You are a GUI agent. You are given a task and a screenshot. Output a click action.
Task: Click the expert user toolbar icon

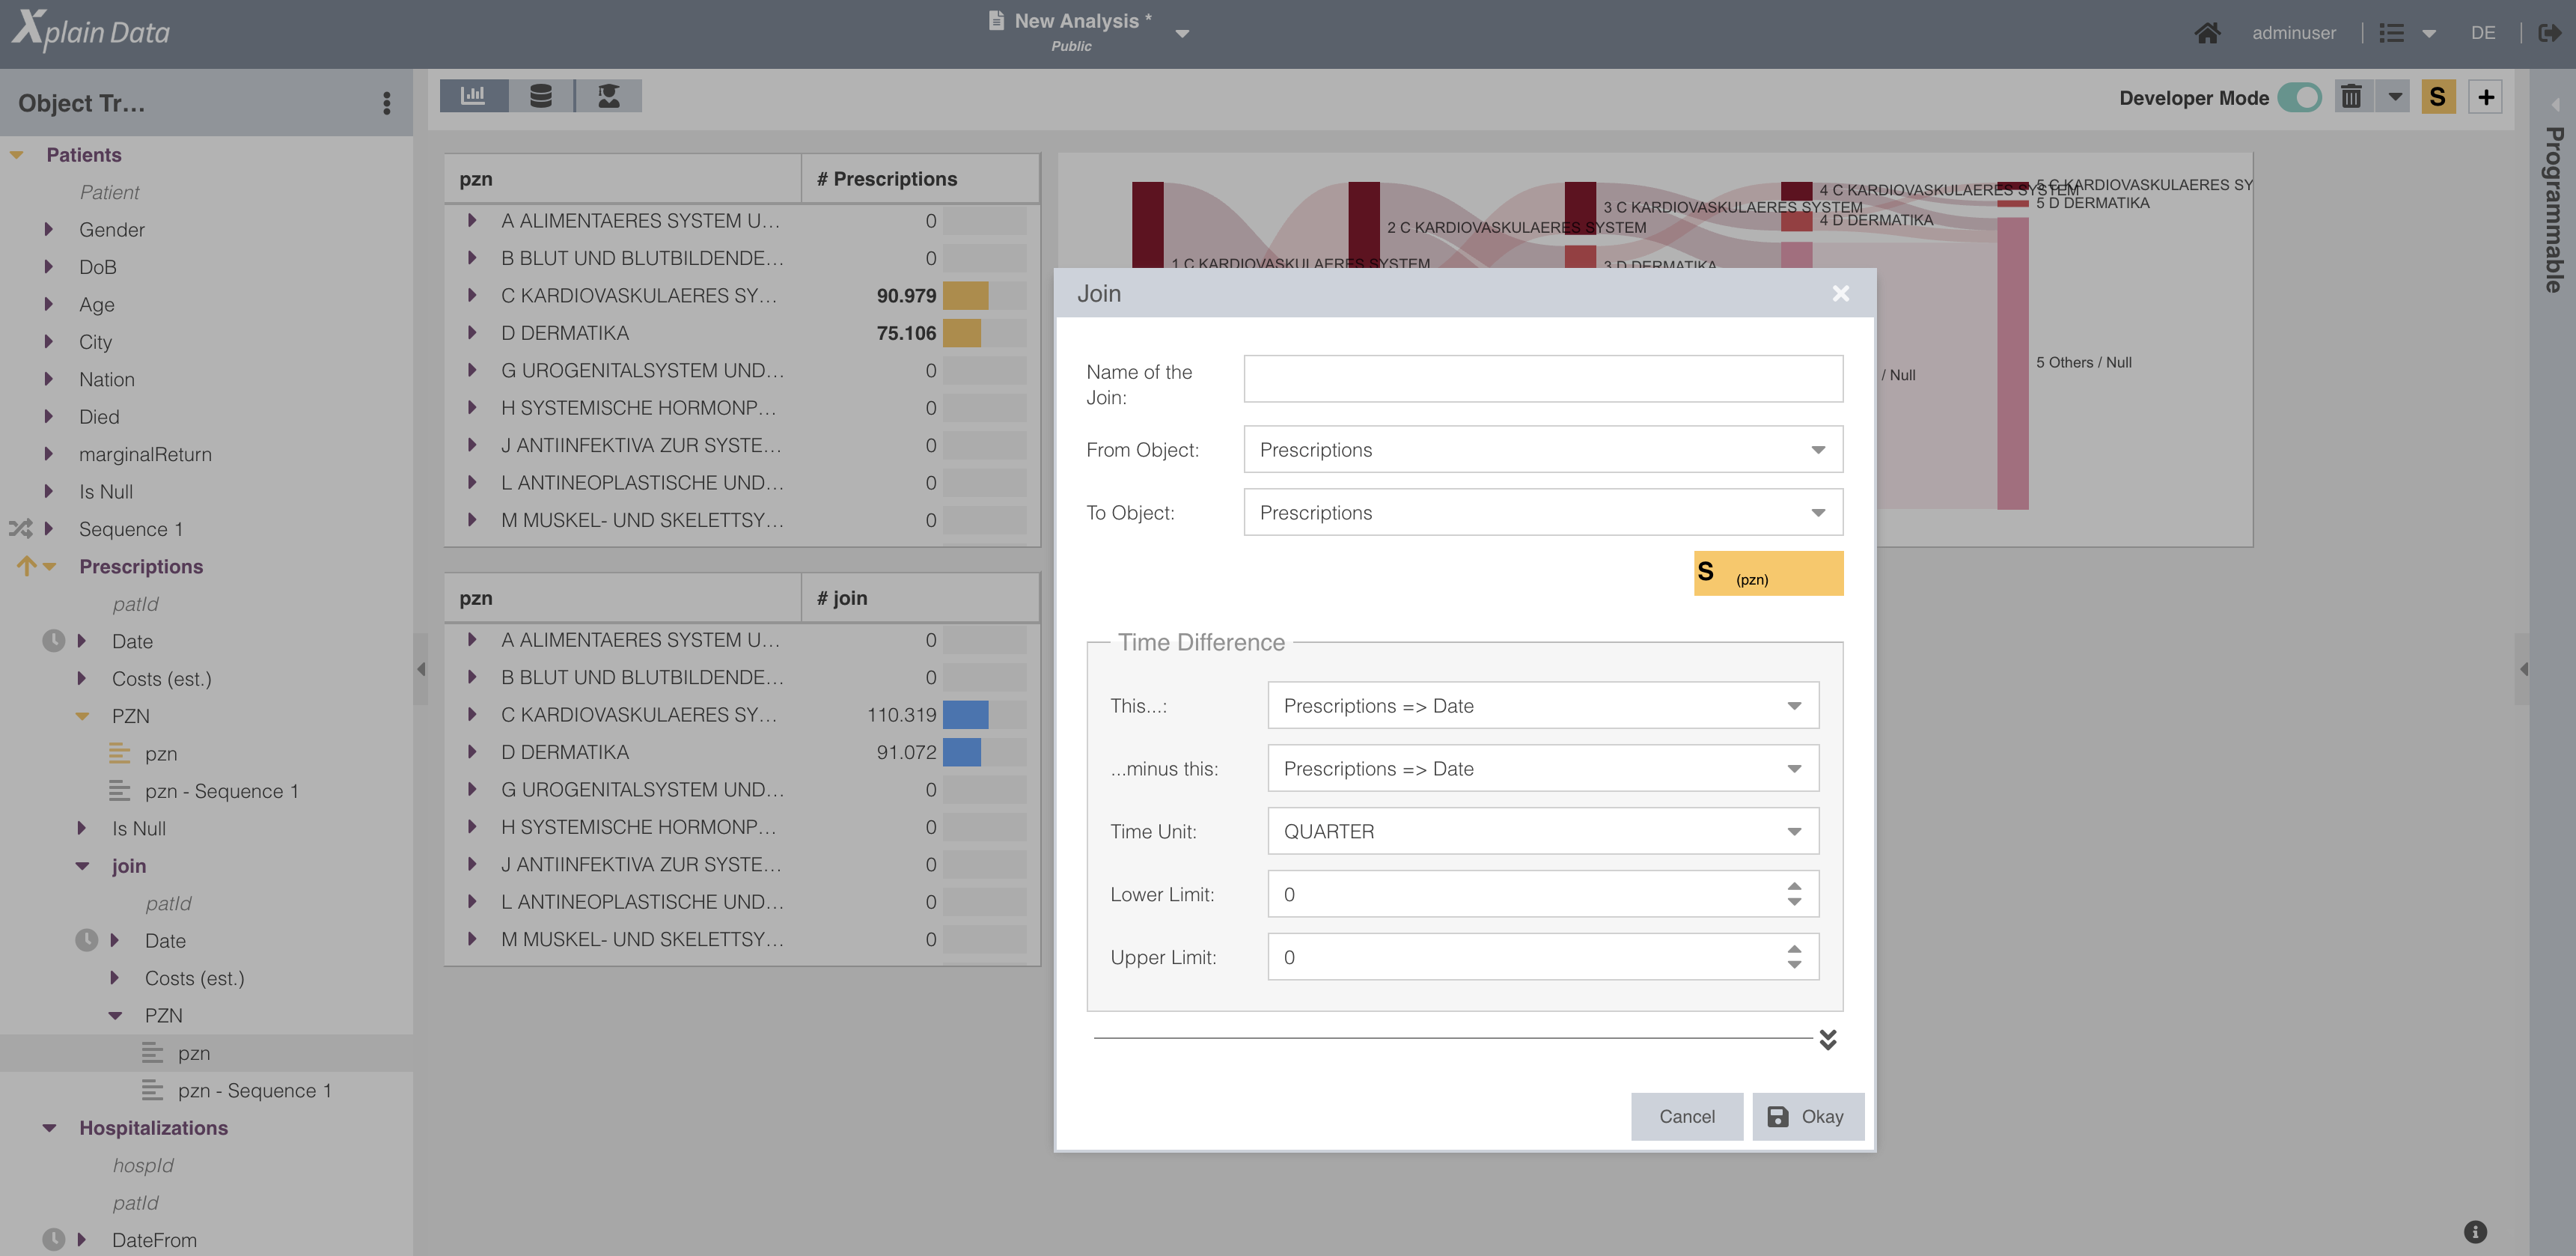point(608,96)
